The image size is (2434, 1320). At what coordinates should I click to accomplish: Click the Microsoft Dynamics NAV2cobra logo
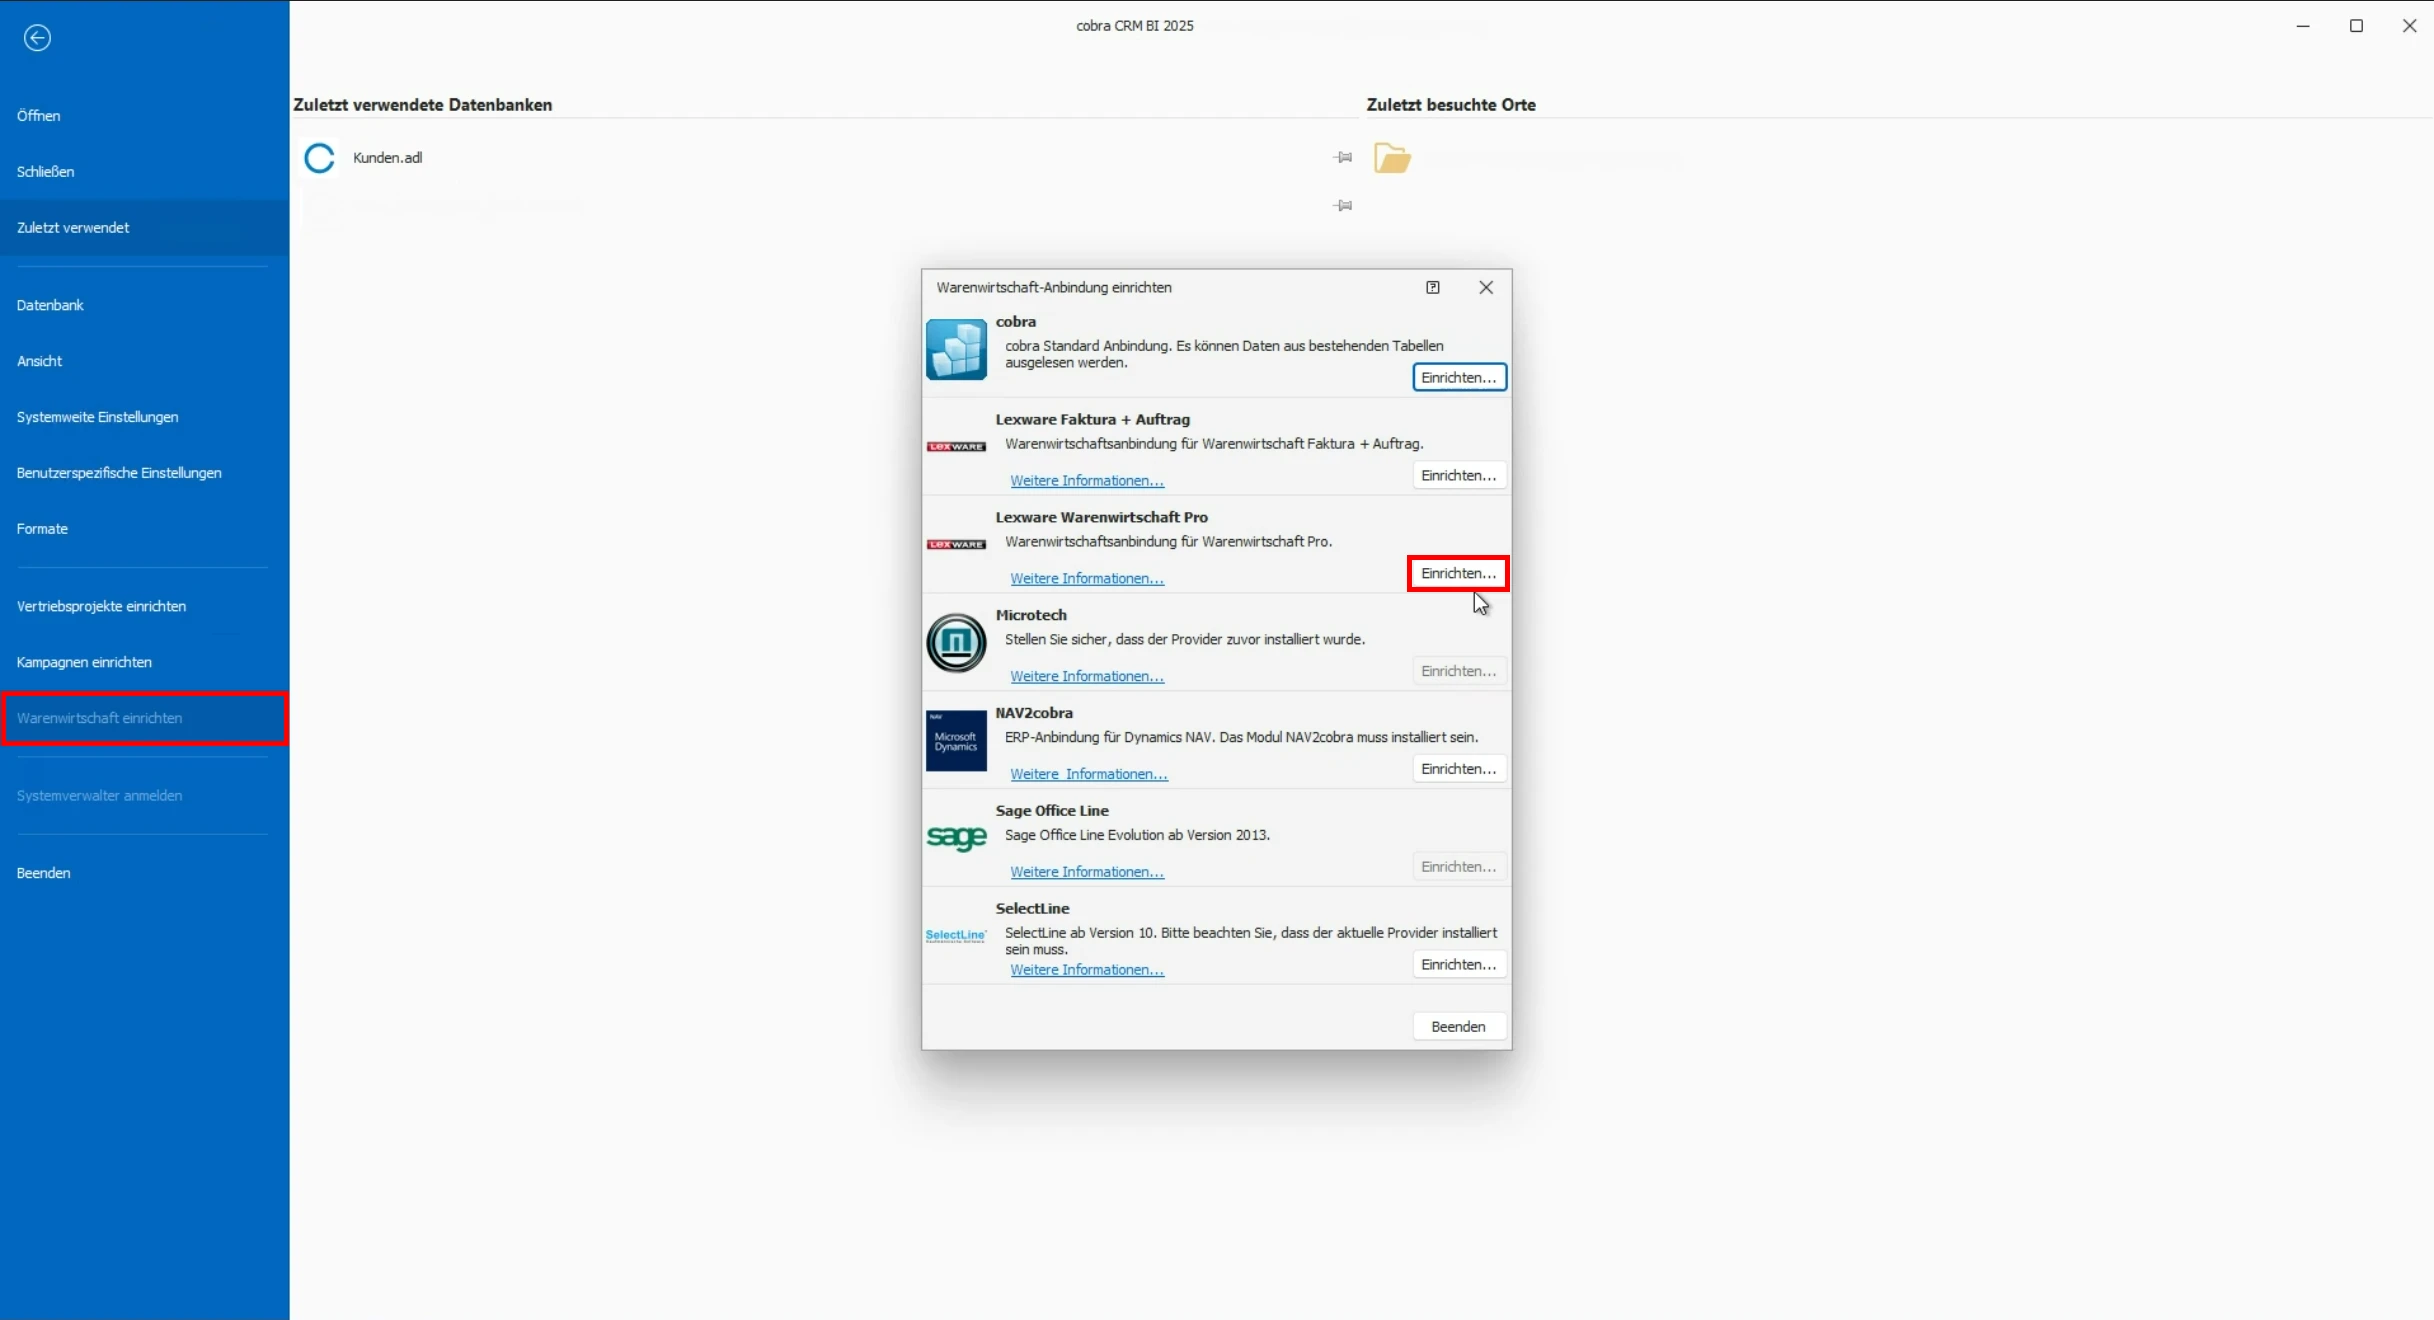[x=956, y=741]
